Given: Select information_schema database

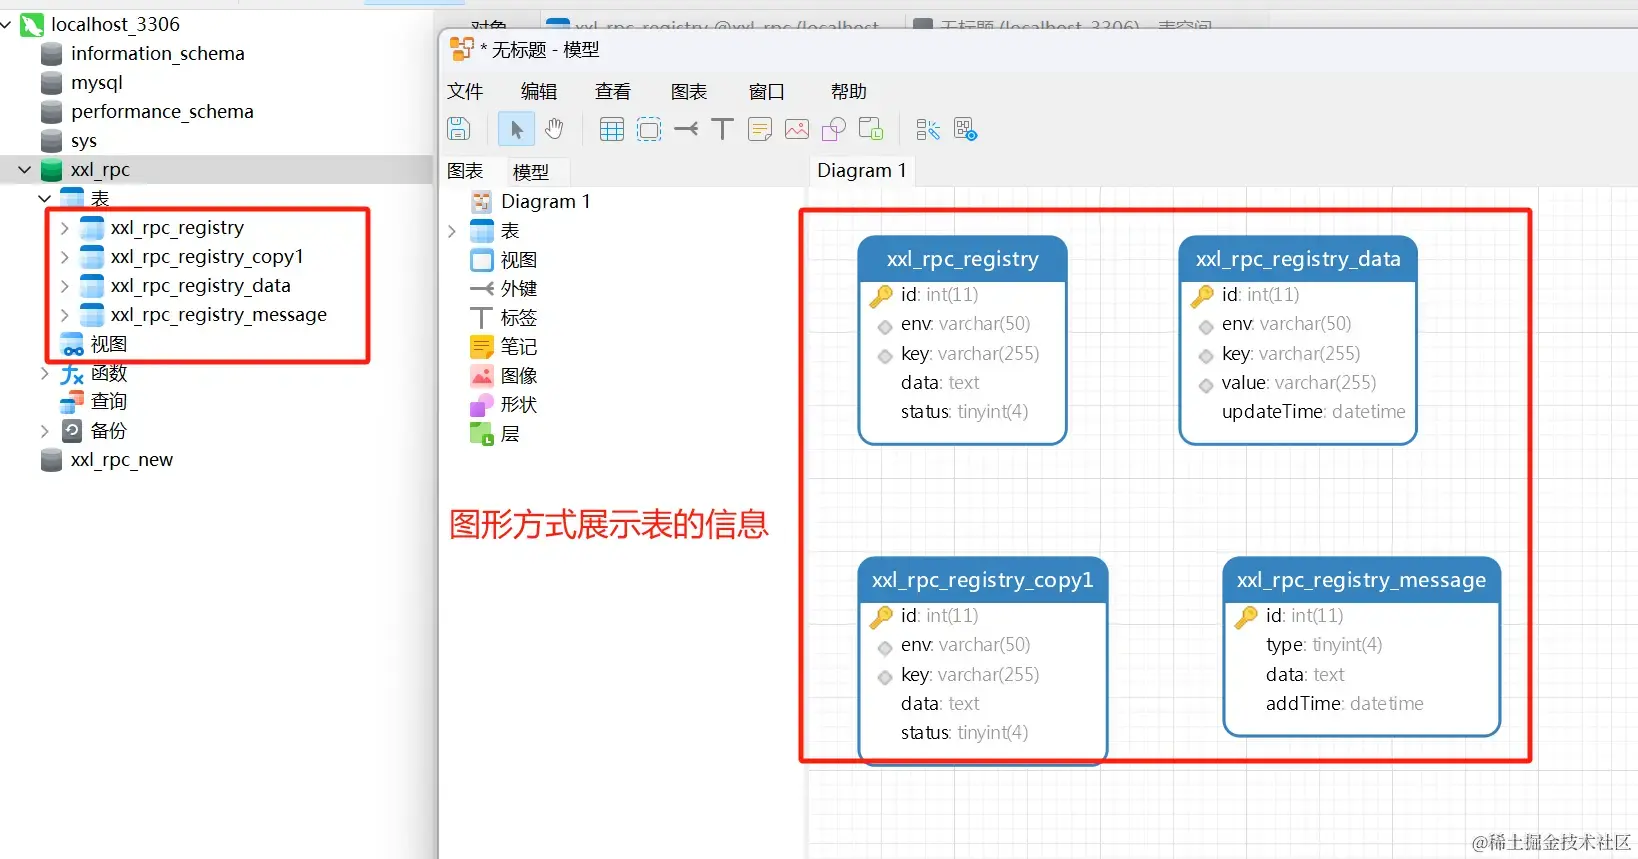Looking at the screenshot, I should tap(157, 53).
